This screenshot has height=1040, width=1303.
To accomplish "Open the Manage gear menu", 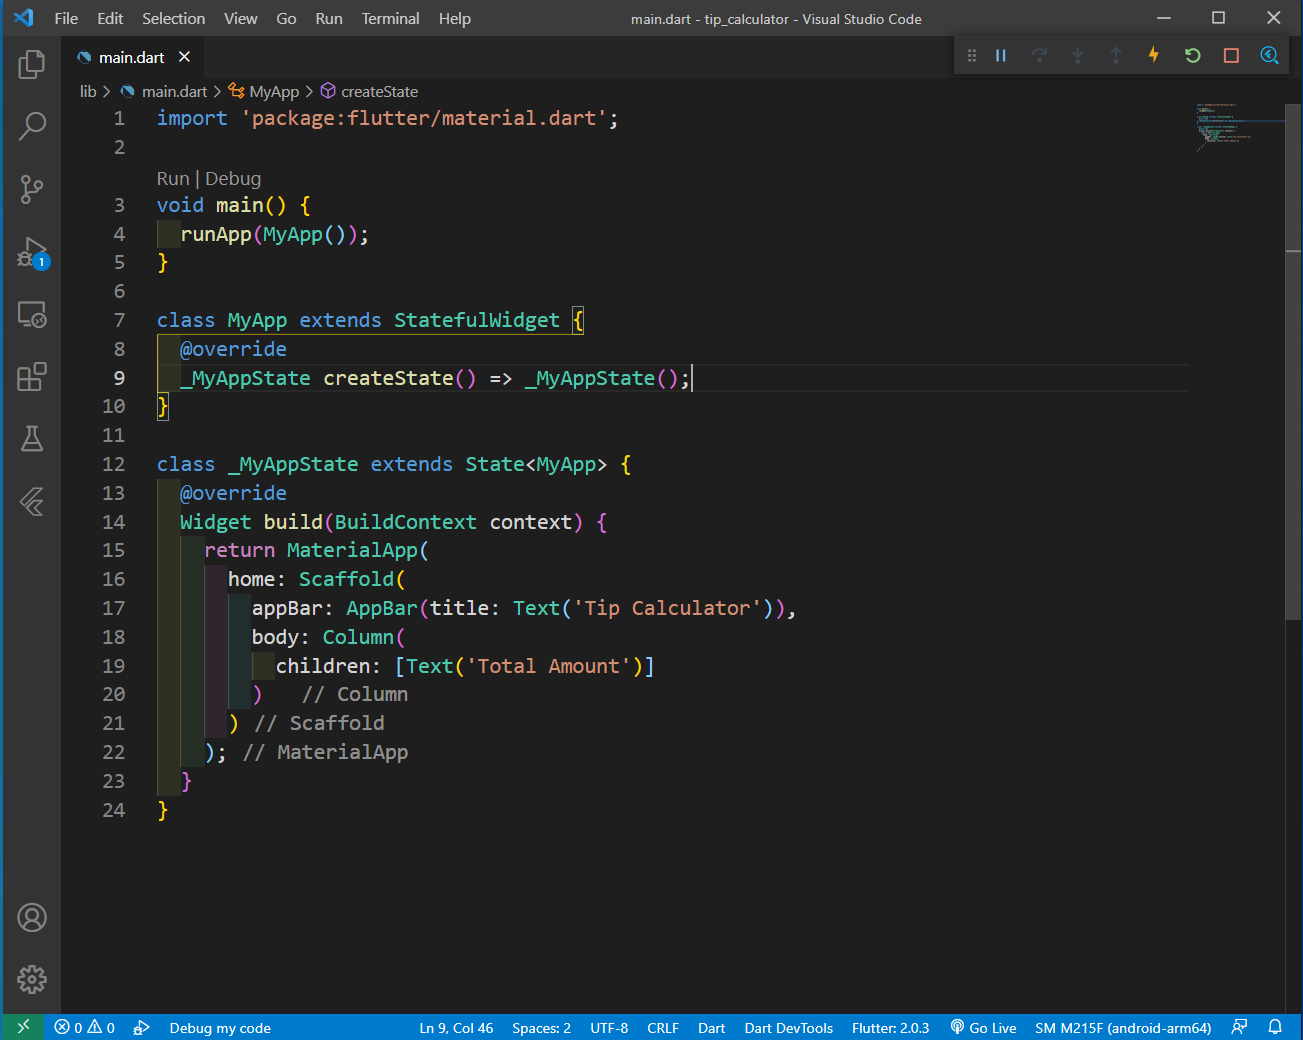I will tap(32, 980).
